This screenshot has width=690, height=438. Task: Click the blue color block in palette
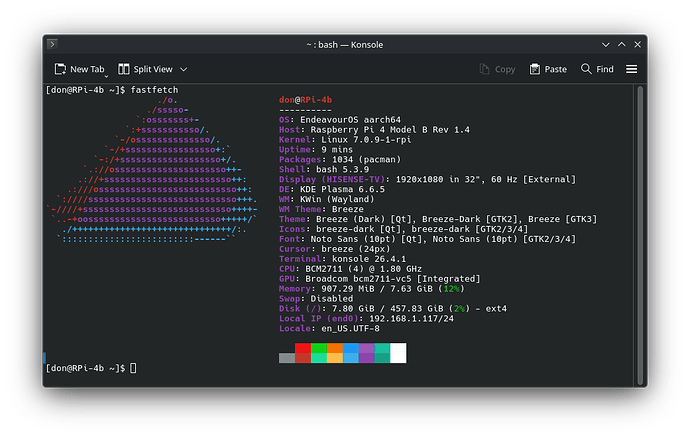(351, 348)
